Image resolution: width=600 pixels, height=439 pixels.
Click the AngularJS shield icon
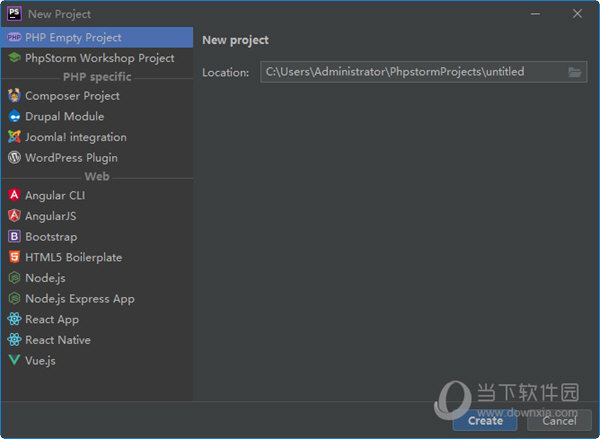coord(14,216)
